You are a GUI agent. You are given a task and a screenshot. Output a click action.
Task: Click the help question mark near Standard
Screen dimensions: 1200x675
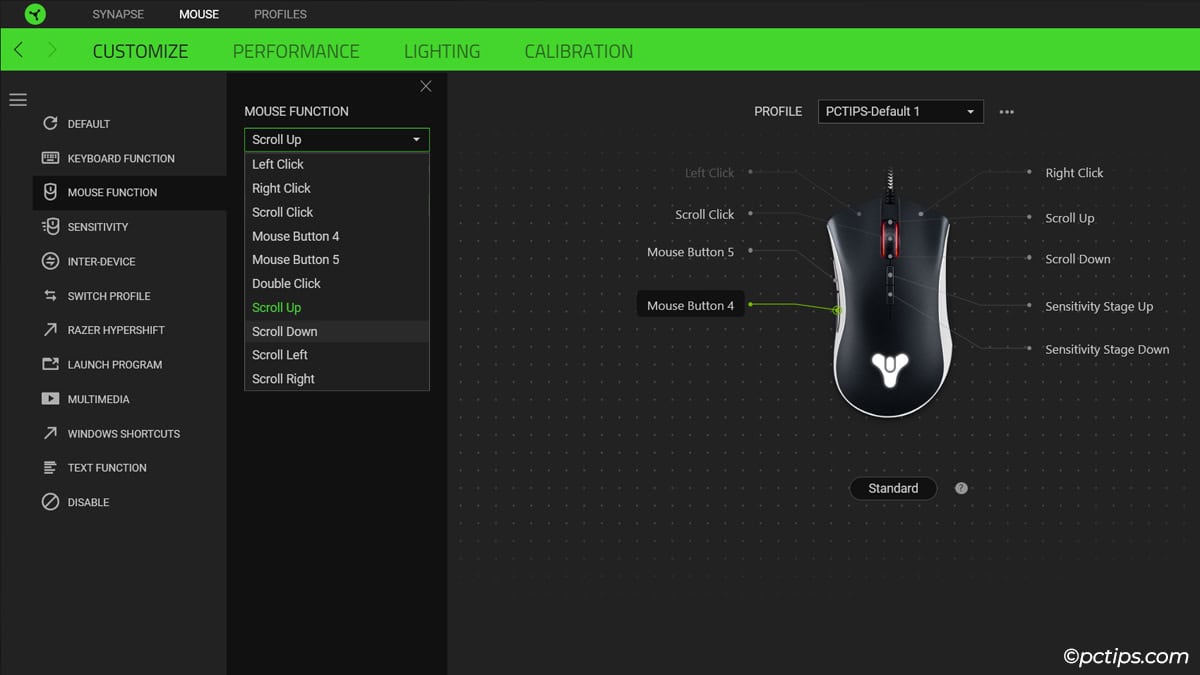(x=961, y=489)
